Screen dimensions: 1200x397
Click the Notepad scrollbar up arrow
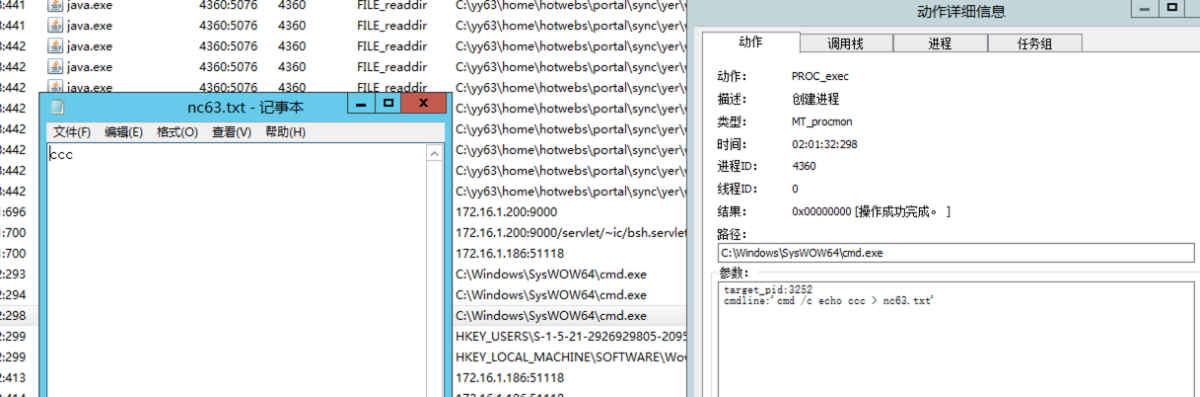click(x=434, y=154)
